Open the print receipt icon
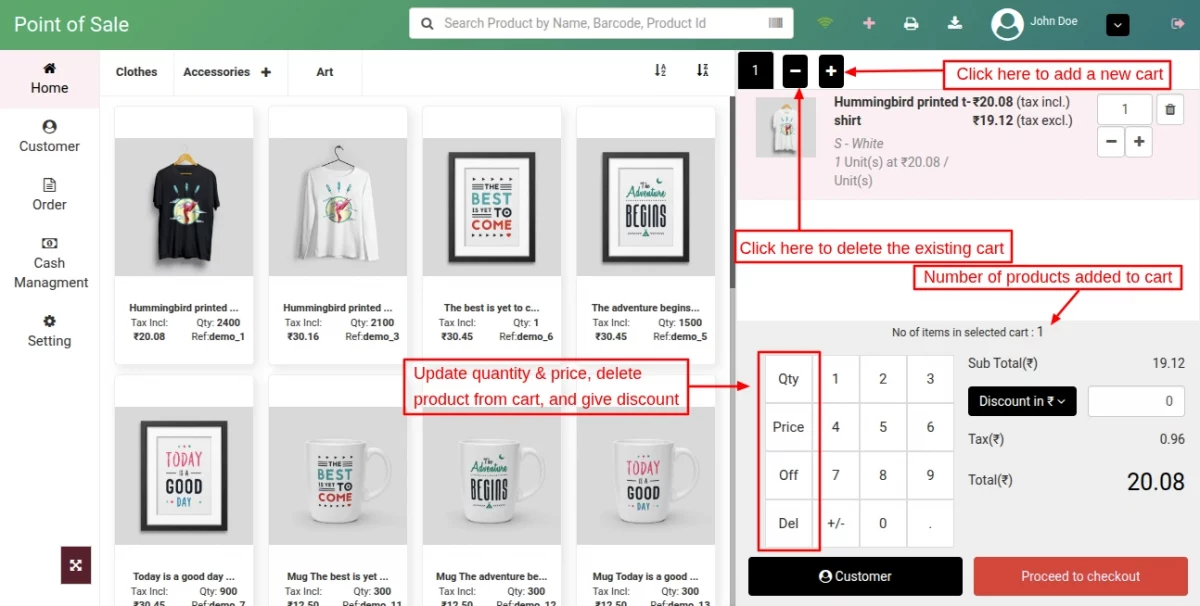Screen dimensions: 1200x606 tap(910, 22)
